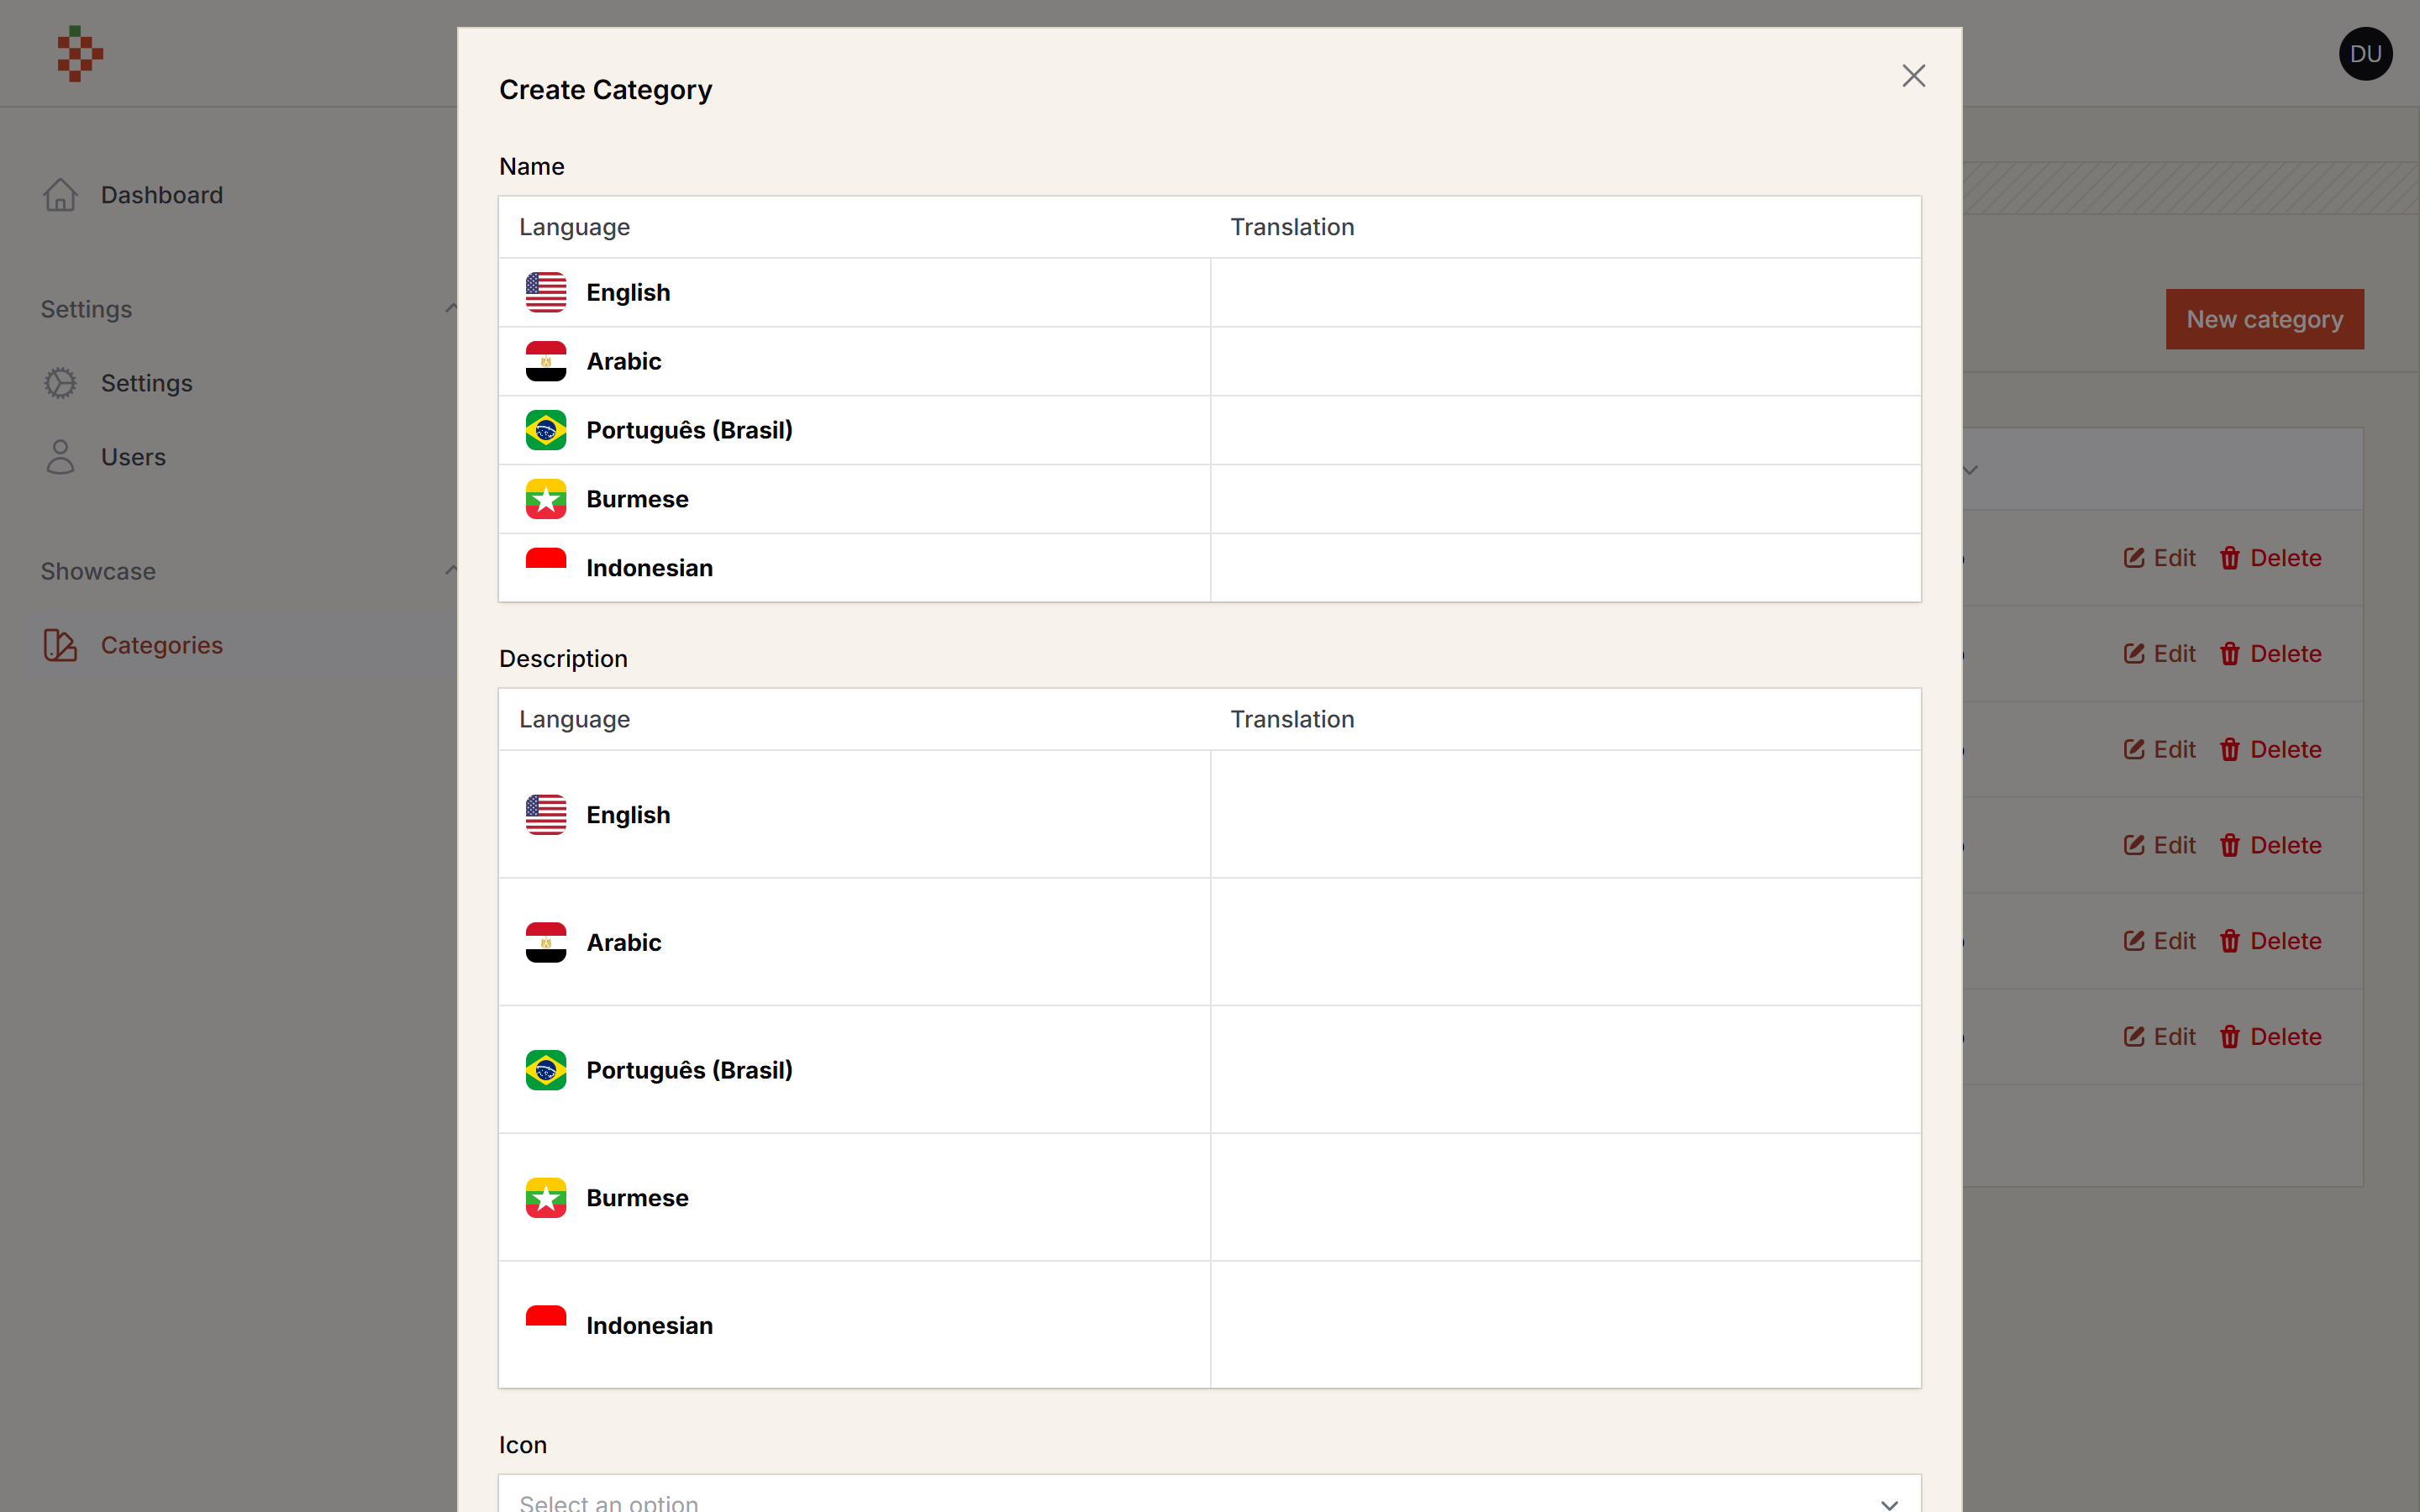Click Edit on the first category row
2420x1512 pixels.
point(2159,558)
